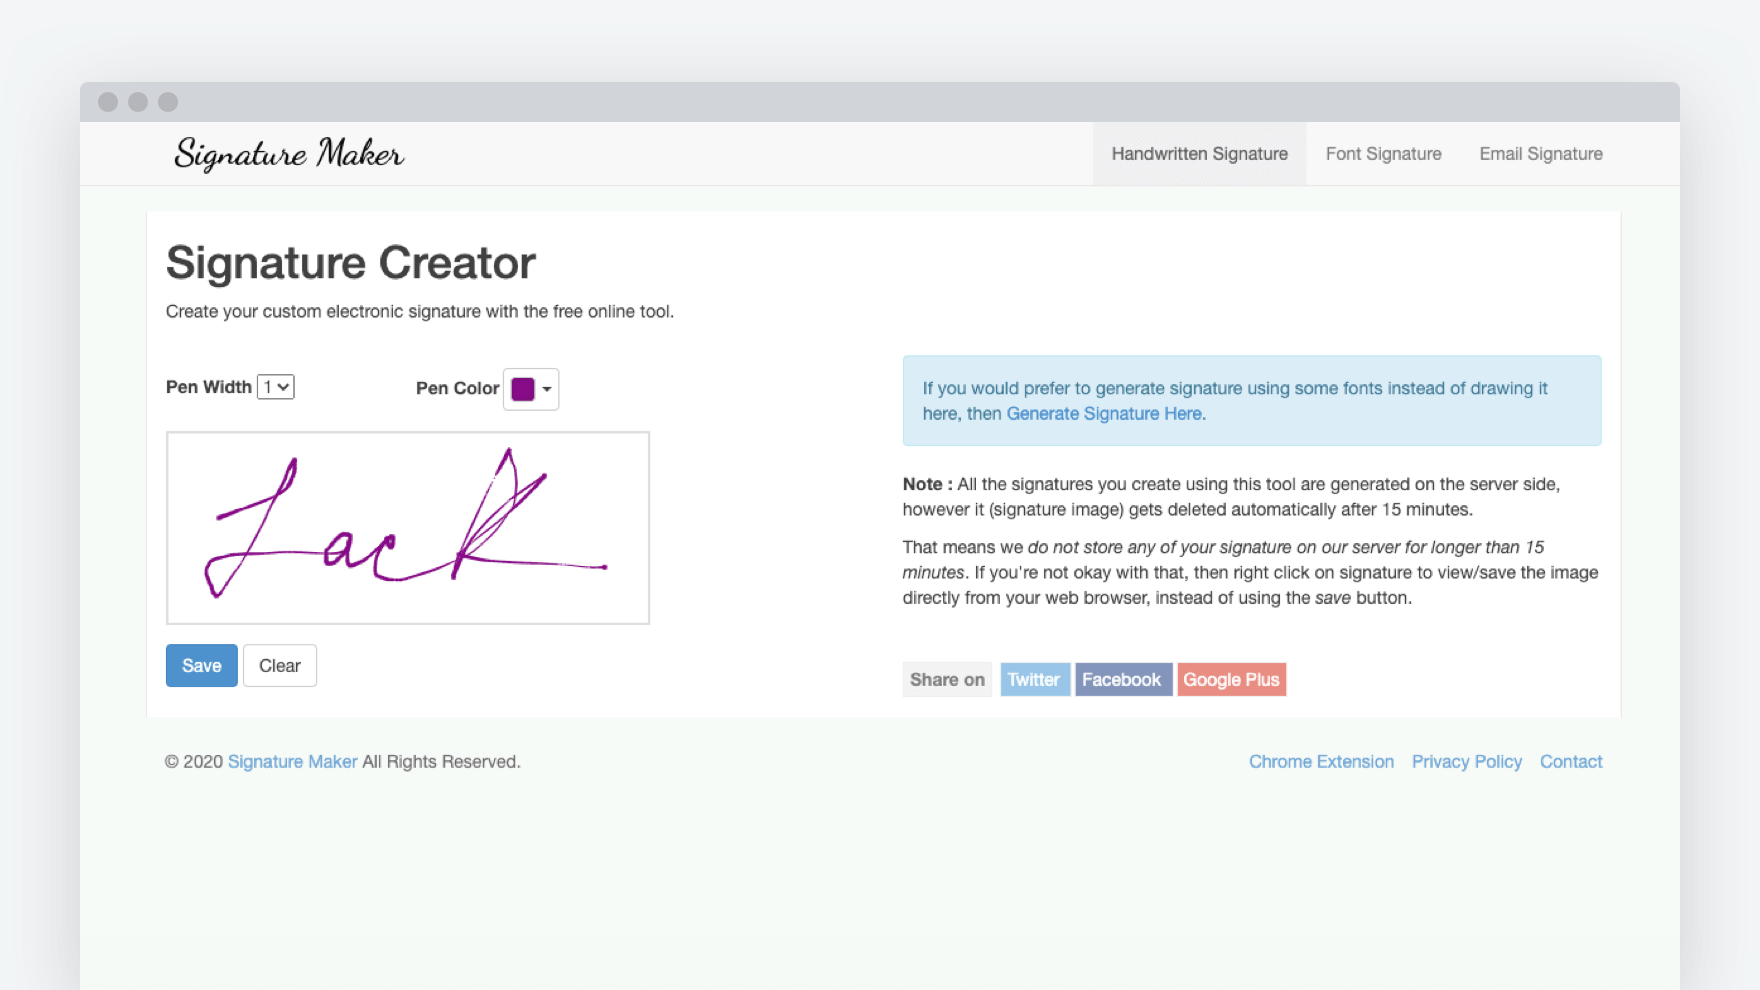
Task: Click the Signature Maker footer link
Action: [292, 762]
